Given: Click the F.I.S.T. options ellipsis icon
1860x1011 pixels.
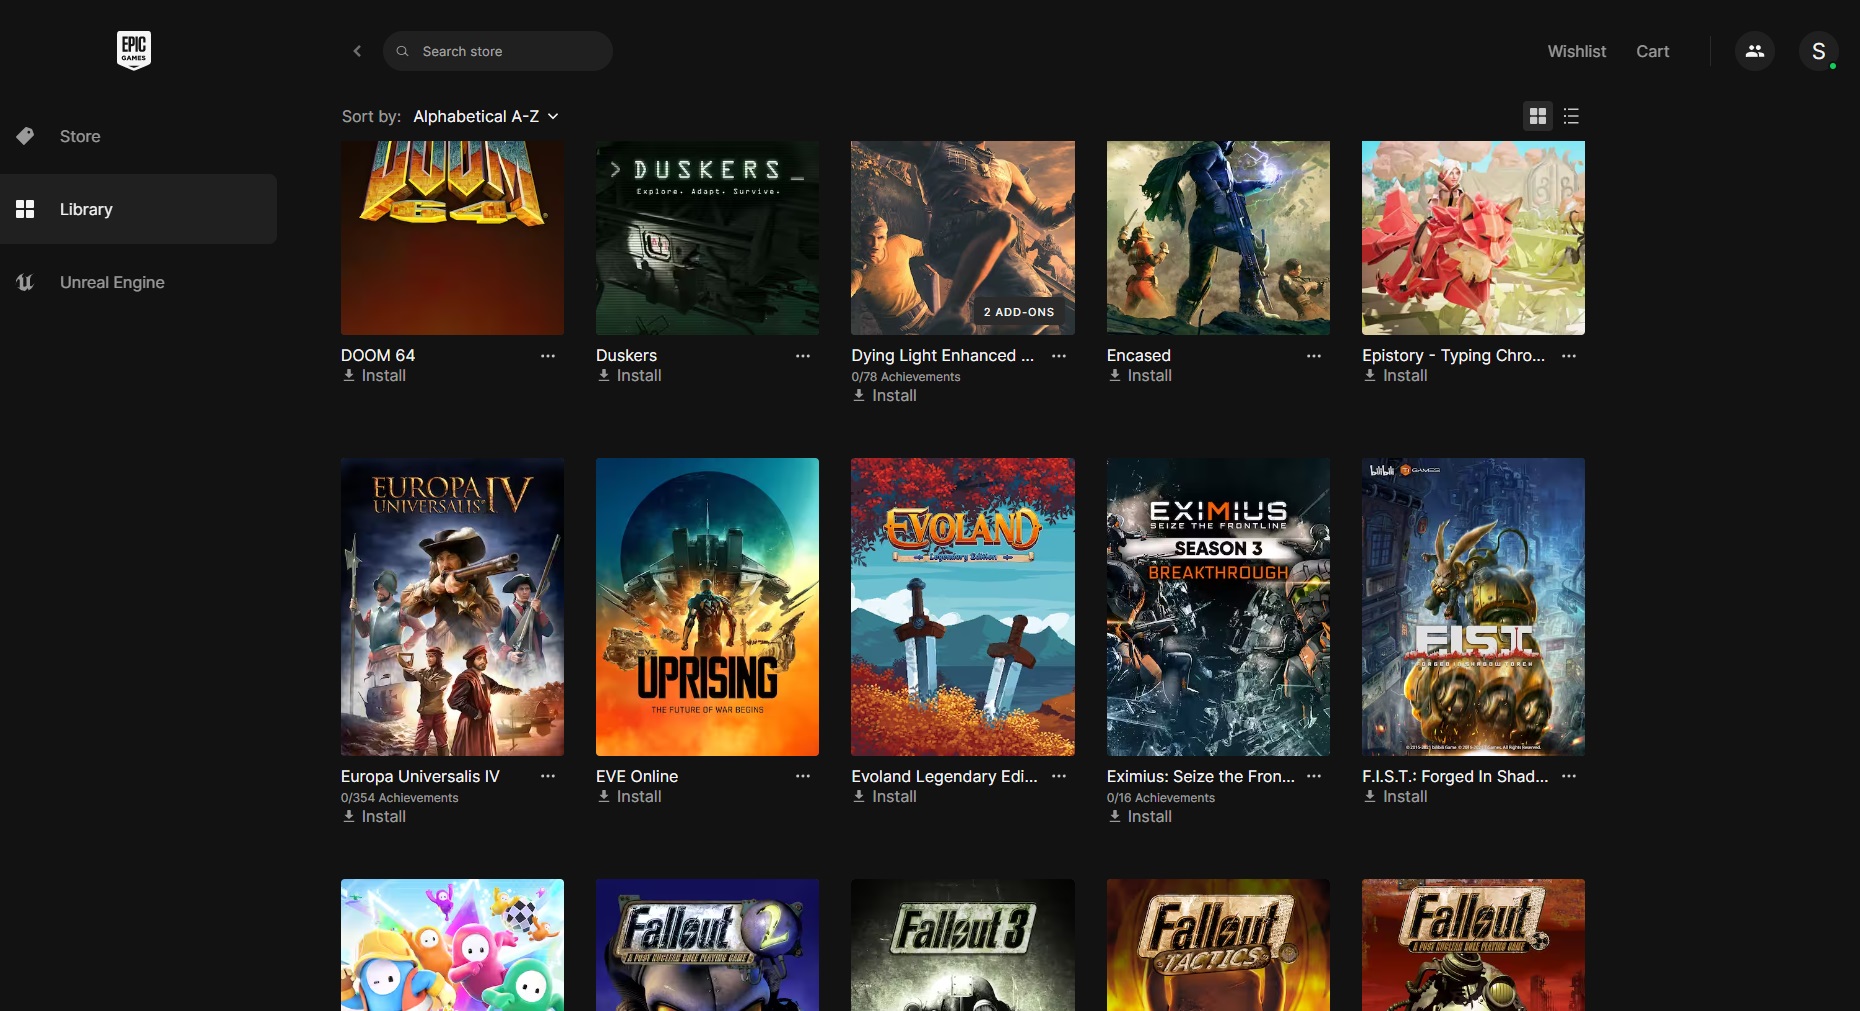Looking at the screenshot, I should coord(1569,776).
